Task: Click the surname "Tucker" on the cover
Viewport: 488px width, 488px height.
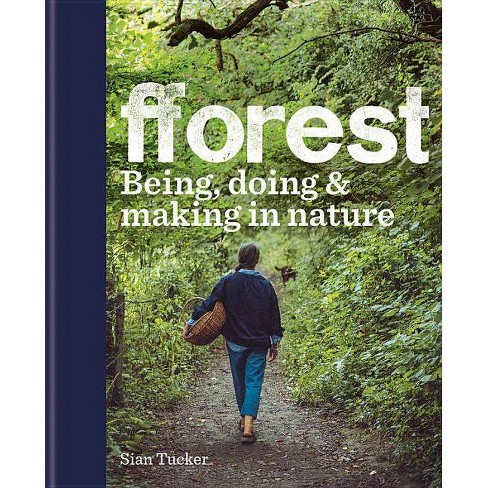Action: (183, 459)
